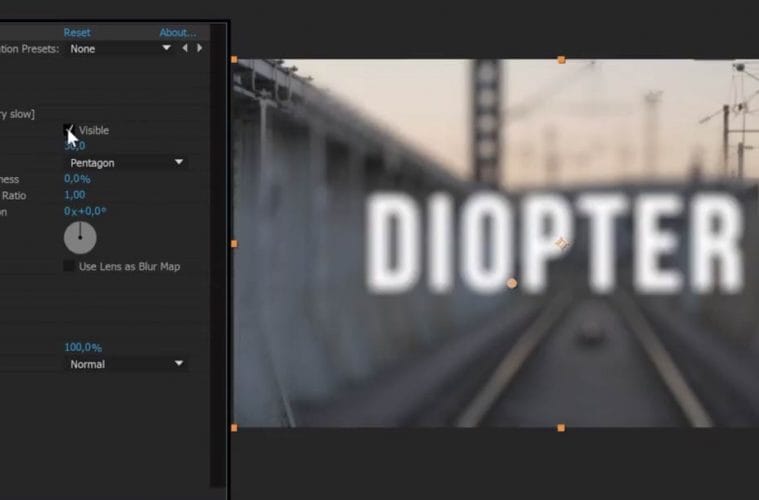Click the 0,0% roundness value
Image resolution: width=759 pixels, height=500 pixels.
tap(77, 179)
